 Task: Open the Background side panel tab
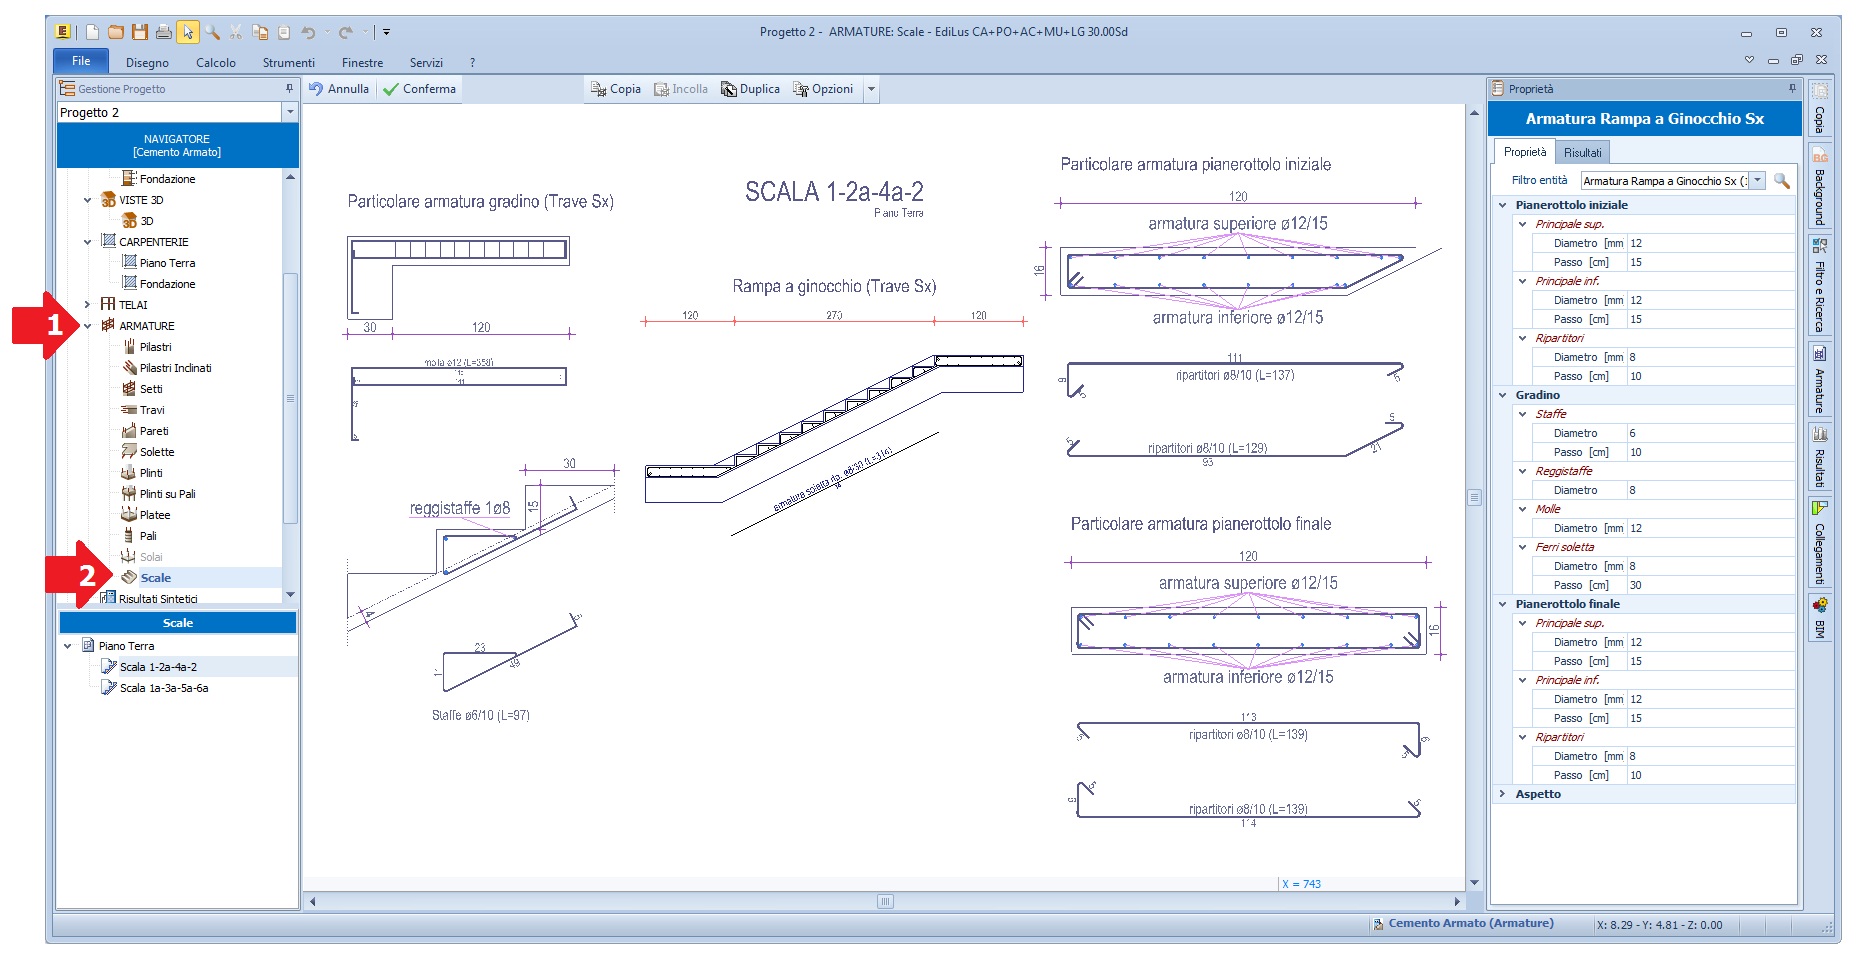click(x=1820, y=187)
